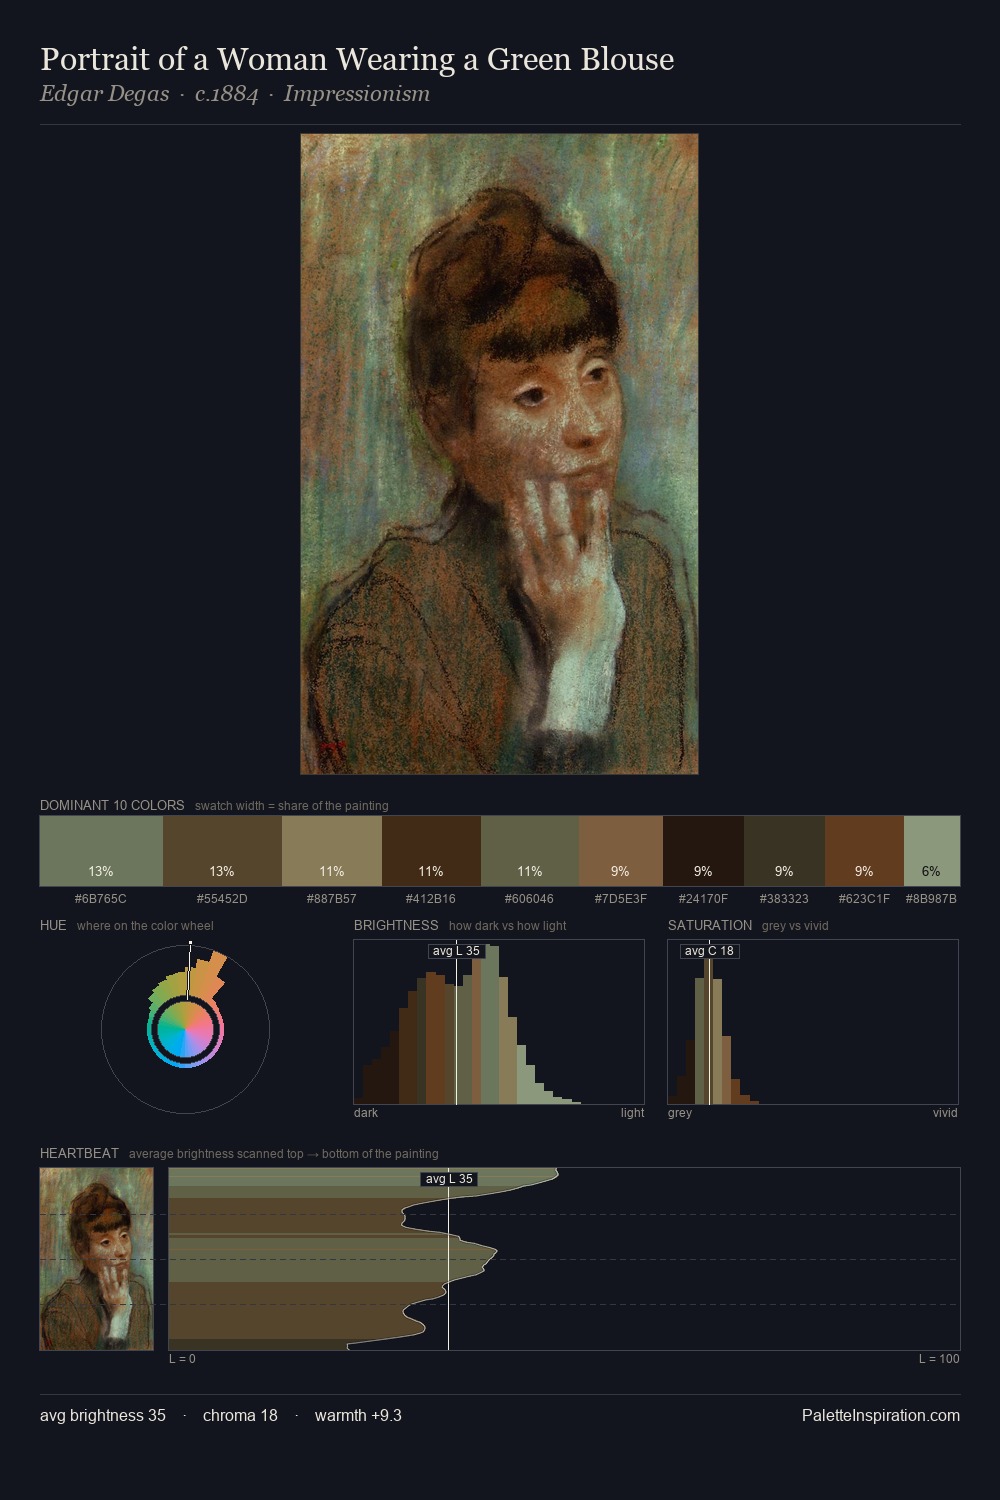
Task: Click 'grey vs vivid' caption
Action: point(795,925)
